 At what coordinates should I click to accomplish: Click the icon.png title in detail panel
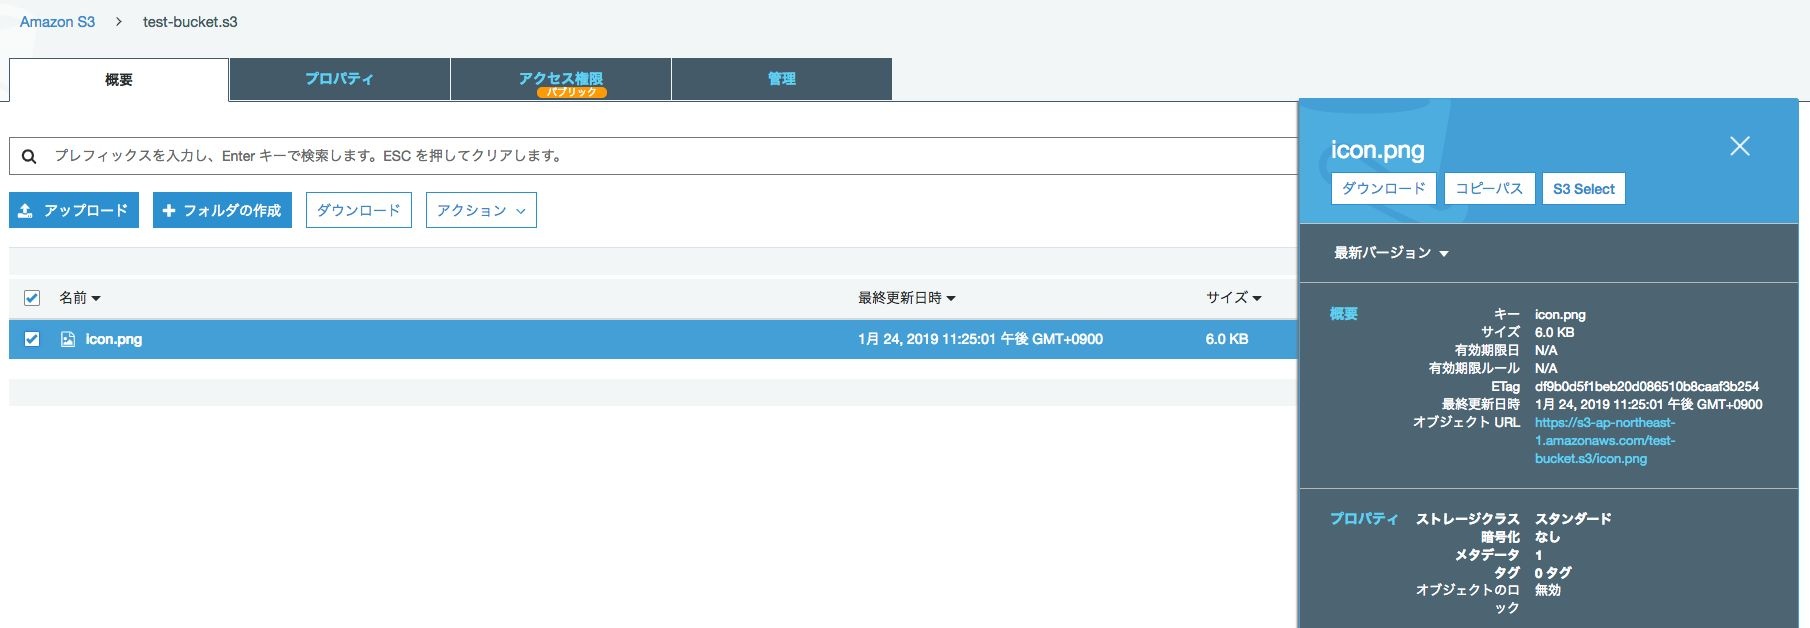(x=1377, y=151)
